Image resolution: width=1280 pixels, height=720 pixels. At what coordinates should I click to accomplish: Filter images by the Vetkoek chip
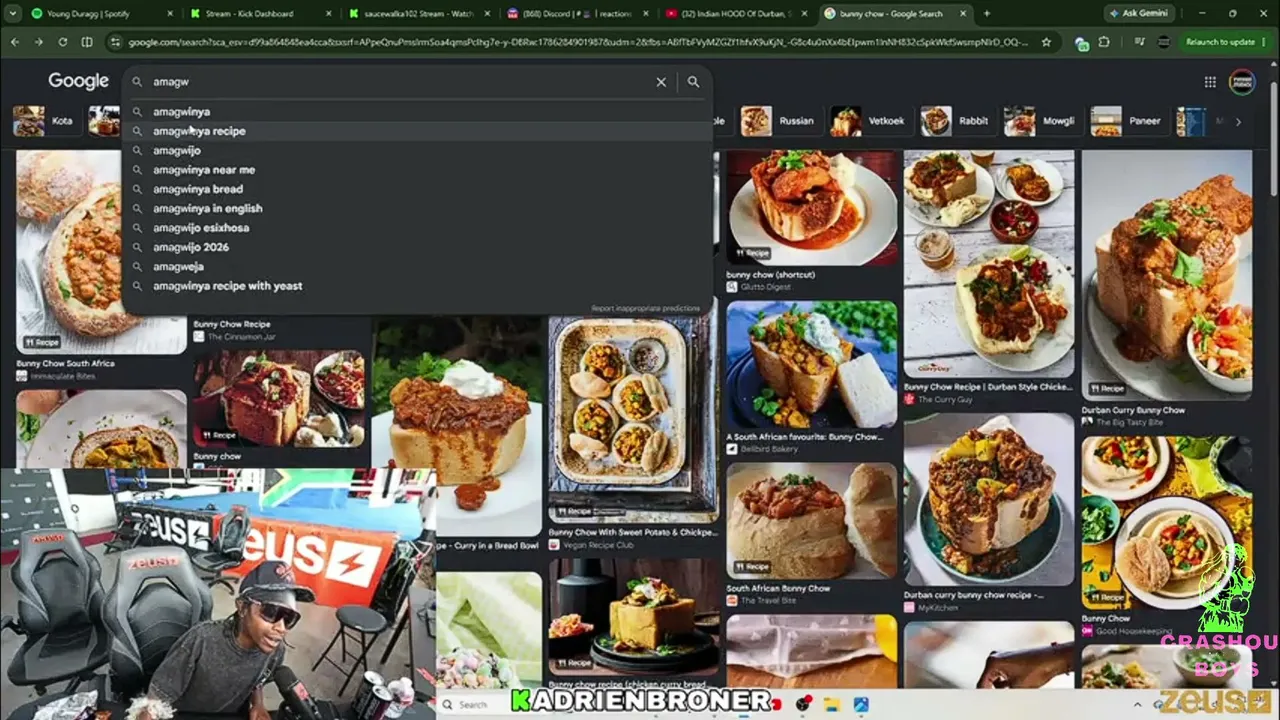point(869,121)
